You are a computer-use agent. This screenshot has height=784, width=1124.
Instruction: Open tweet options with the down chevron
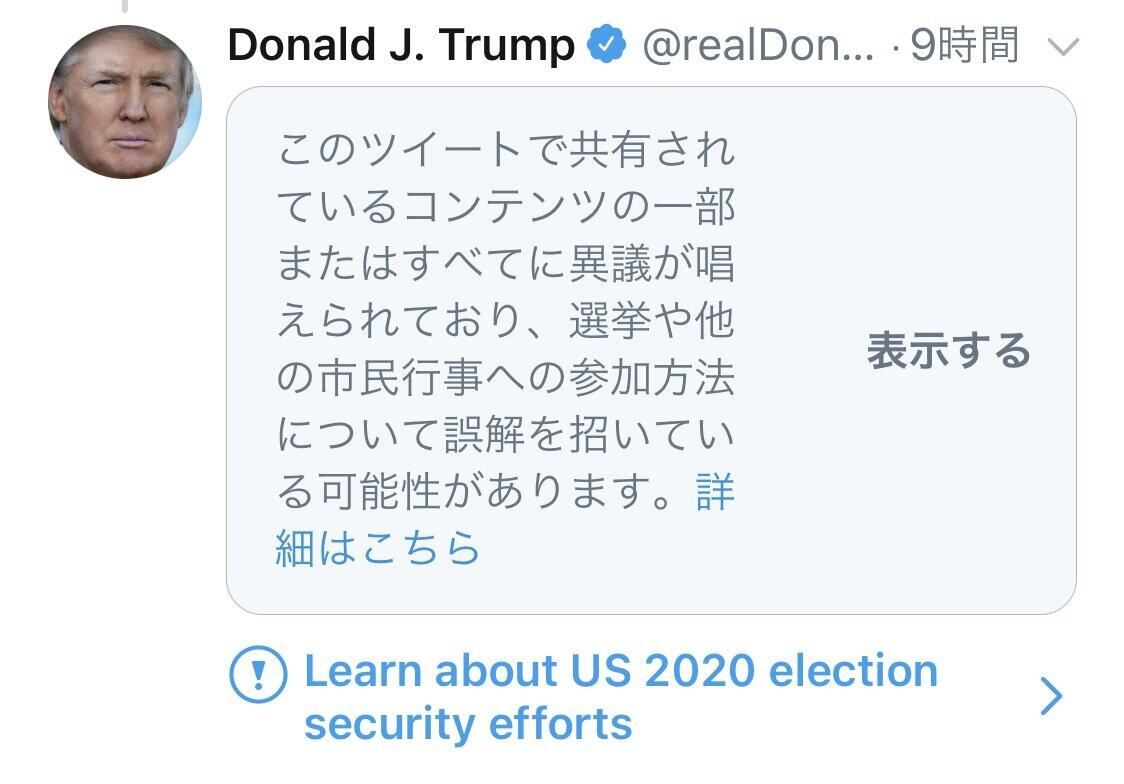[x=1062, y=46]
